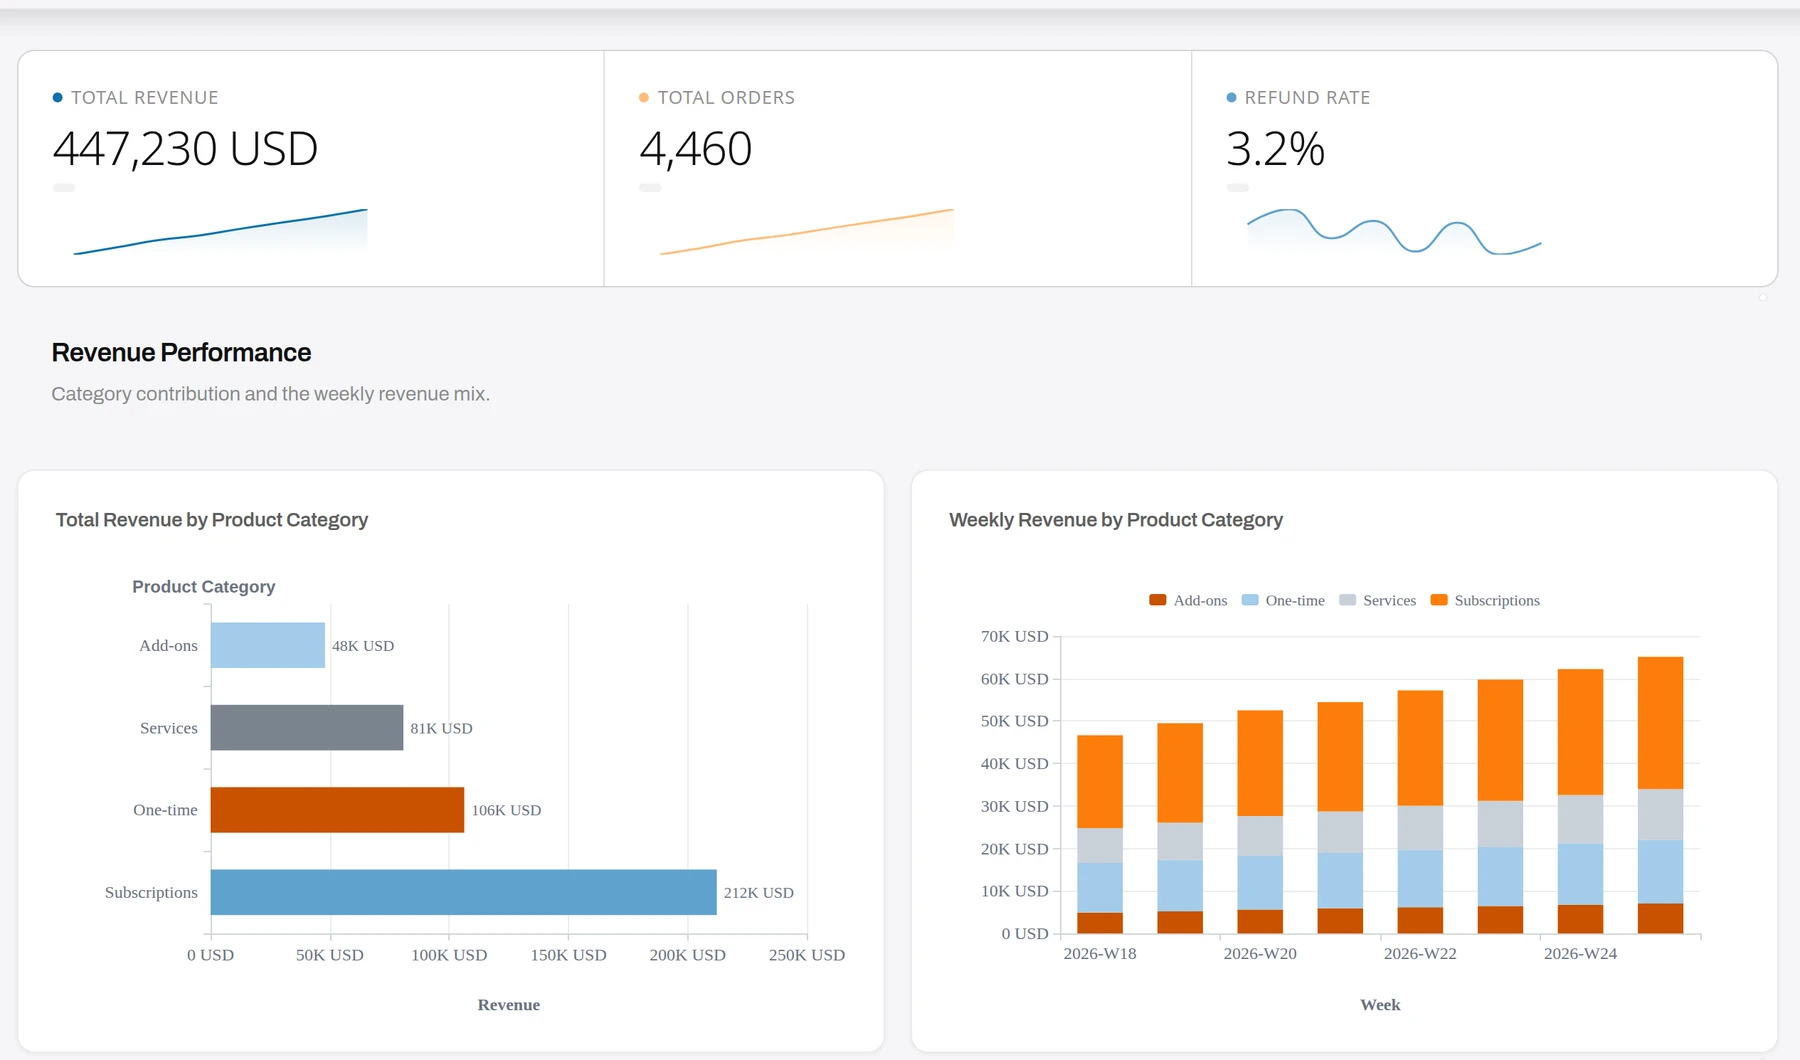Click the blue dot beside REFUND RATE
The width and height of the screenshot is (1800, 1060).
(x=1232, y=97)
